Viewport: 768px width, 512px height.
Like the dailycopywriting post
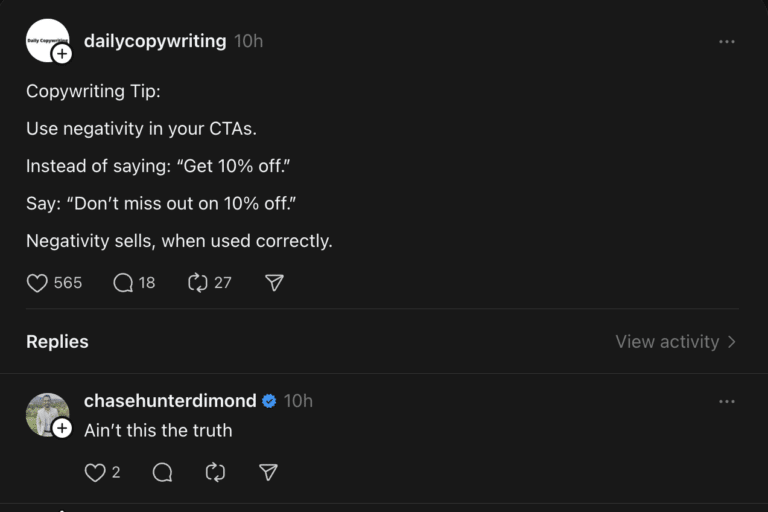tap(38, 283)
